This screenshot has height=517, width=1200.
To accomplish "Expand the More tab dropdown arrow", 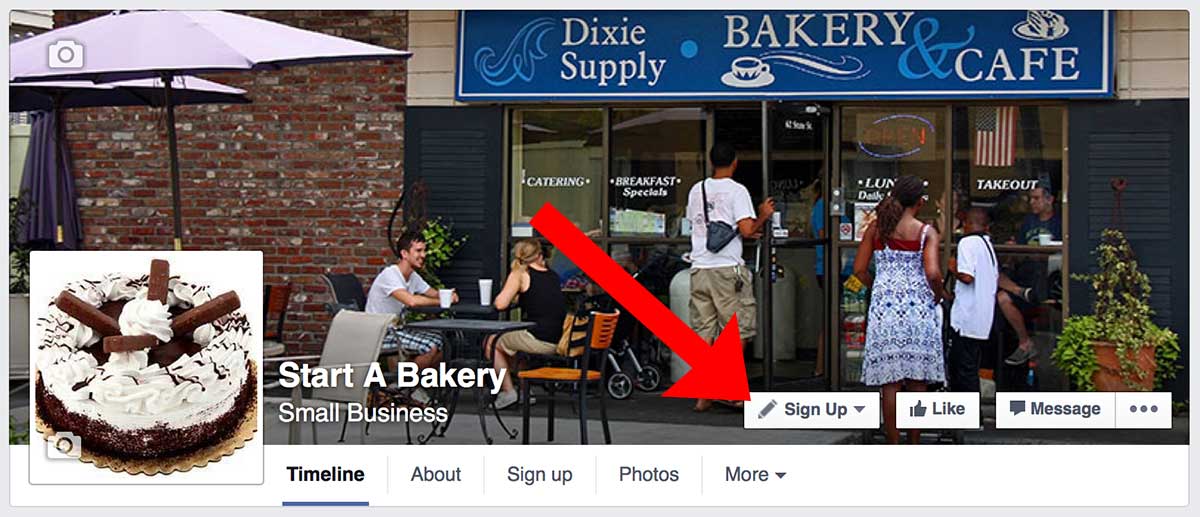I will coord(781,476).
